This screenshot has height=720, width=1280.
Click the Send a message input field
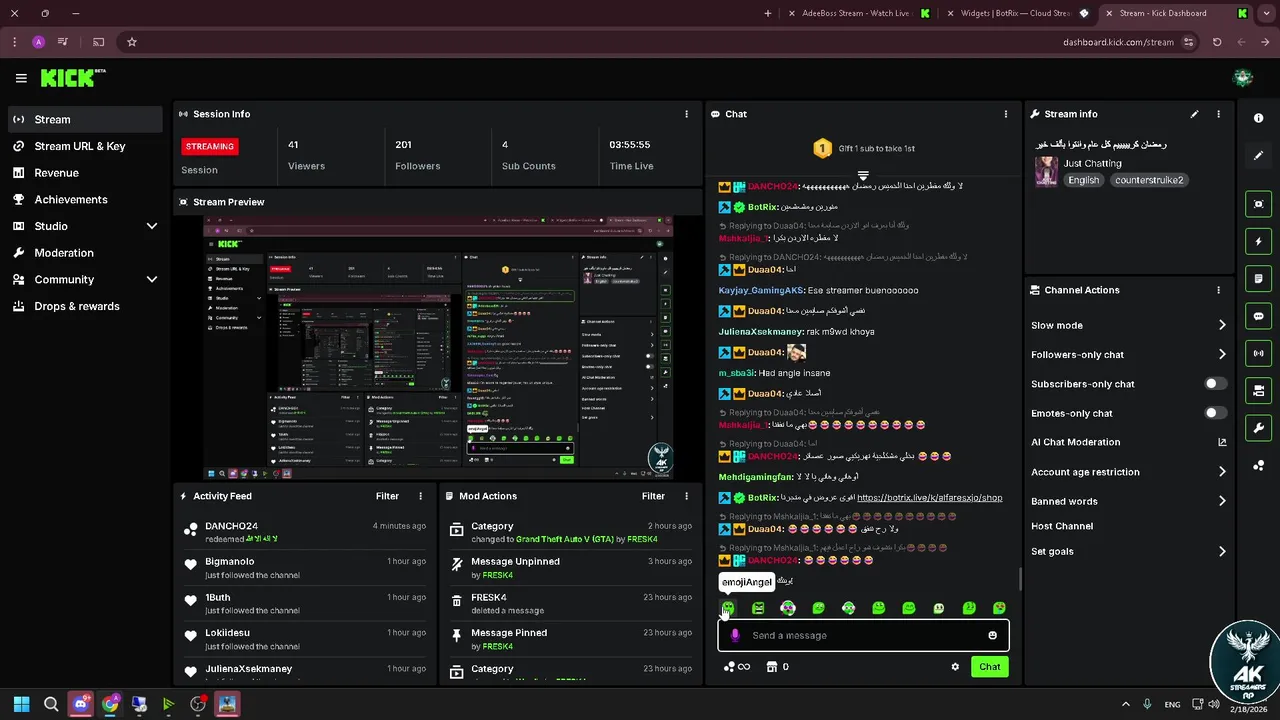click(x=863, y=635)
